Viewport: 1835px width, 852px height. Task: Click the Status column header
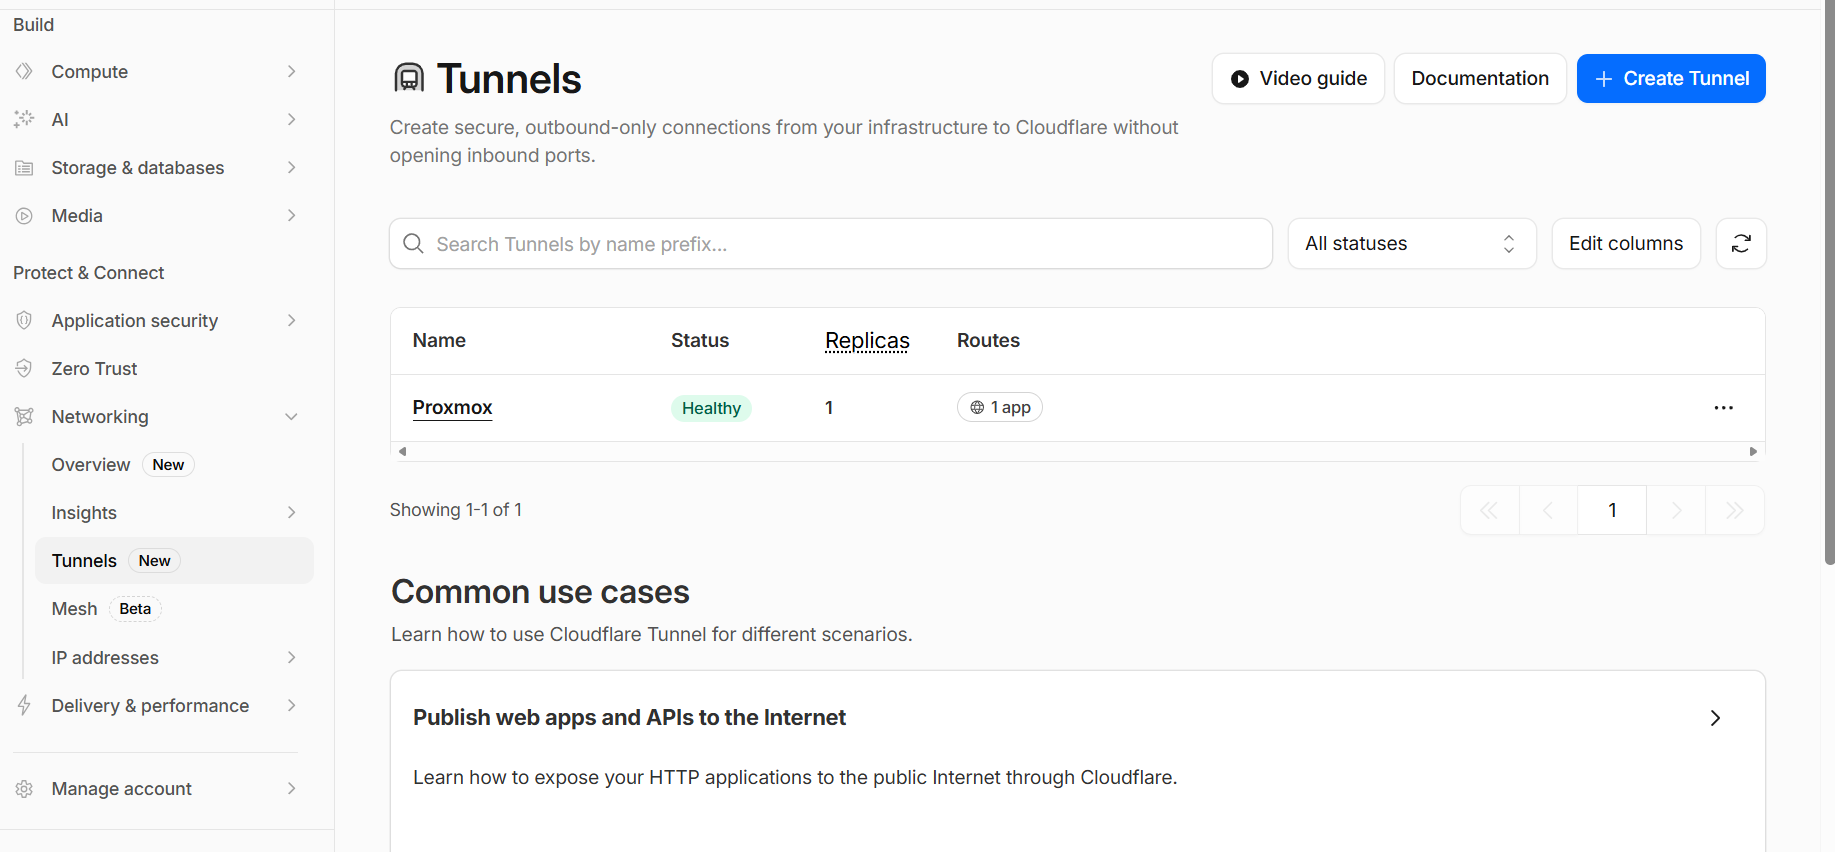(700, 341)
